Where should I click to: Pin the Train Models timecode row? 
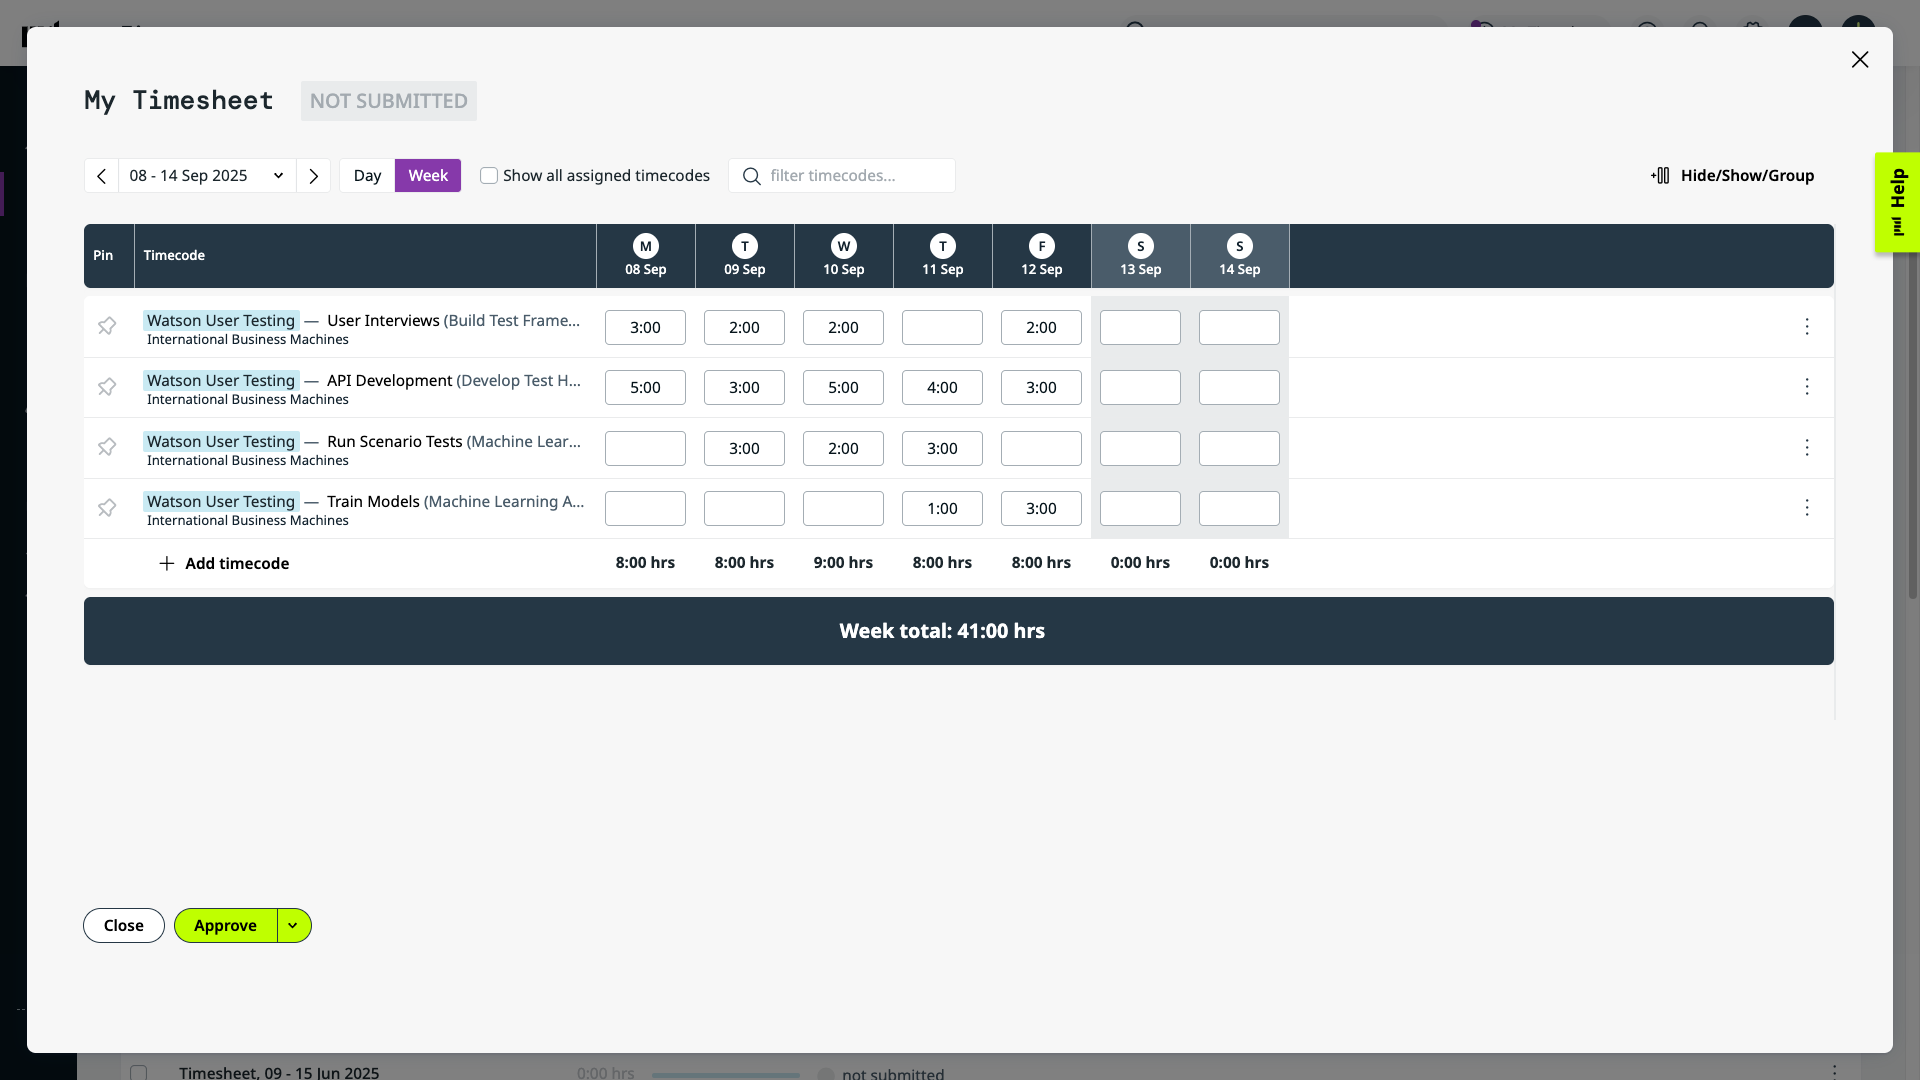pyautogui.click(x=107, y=508)
